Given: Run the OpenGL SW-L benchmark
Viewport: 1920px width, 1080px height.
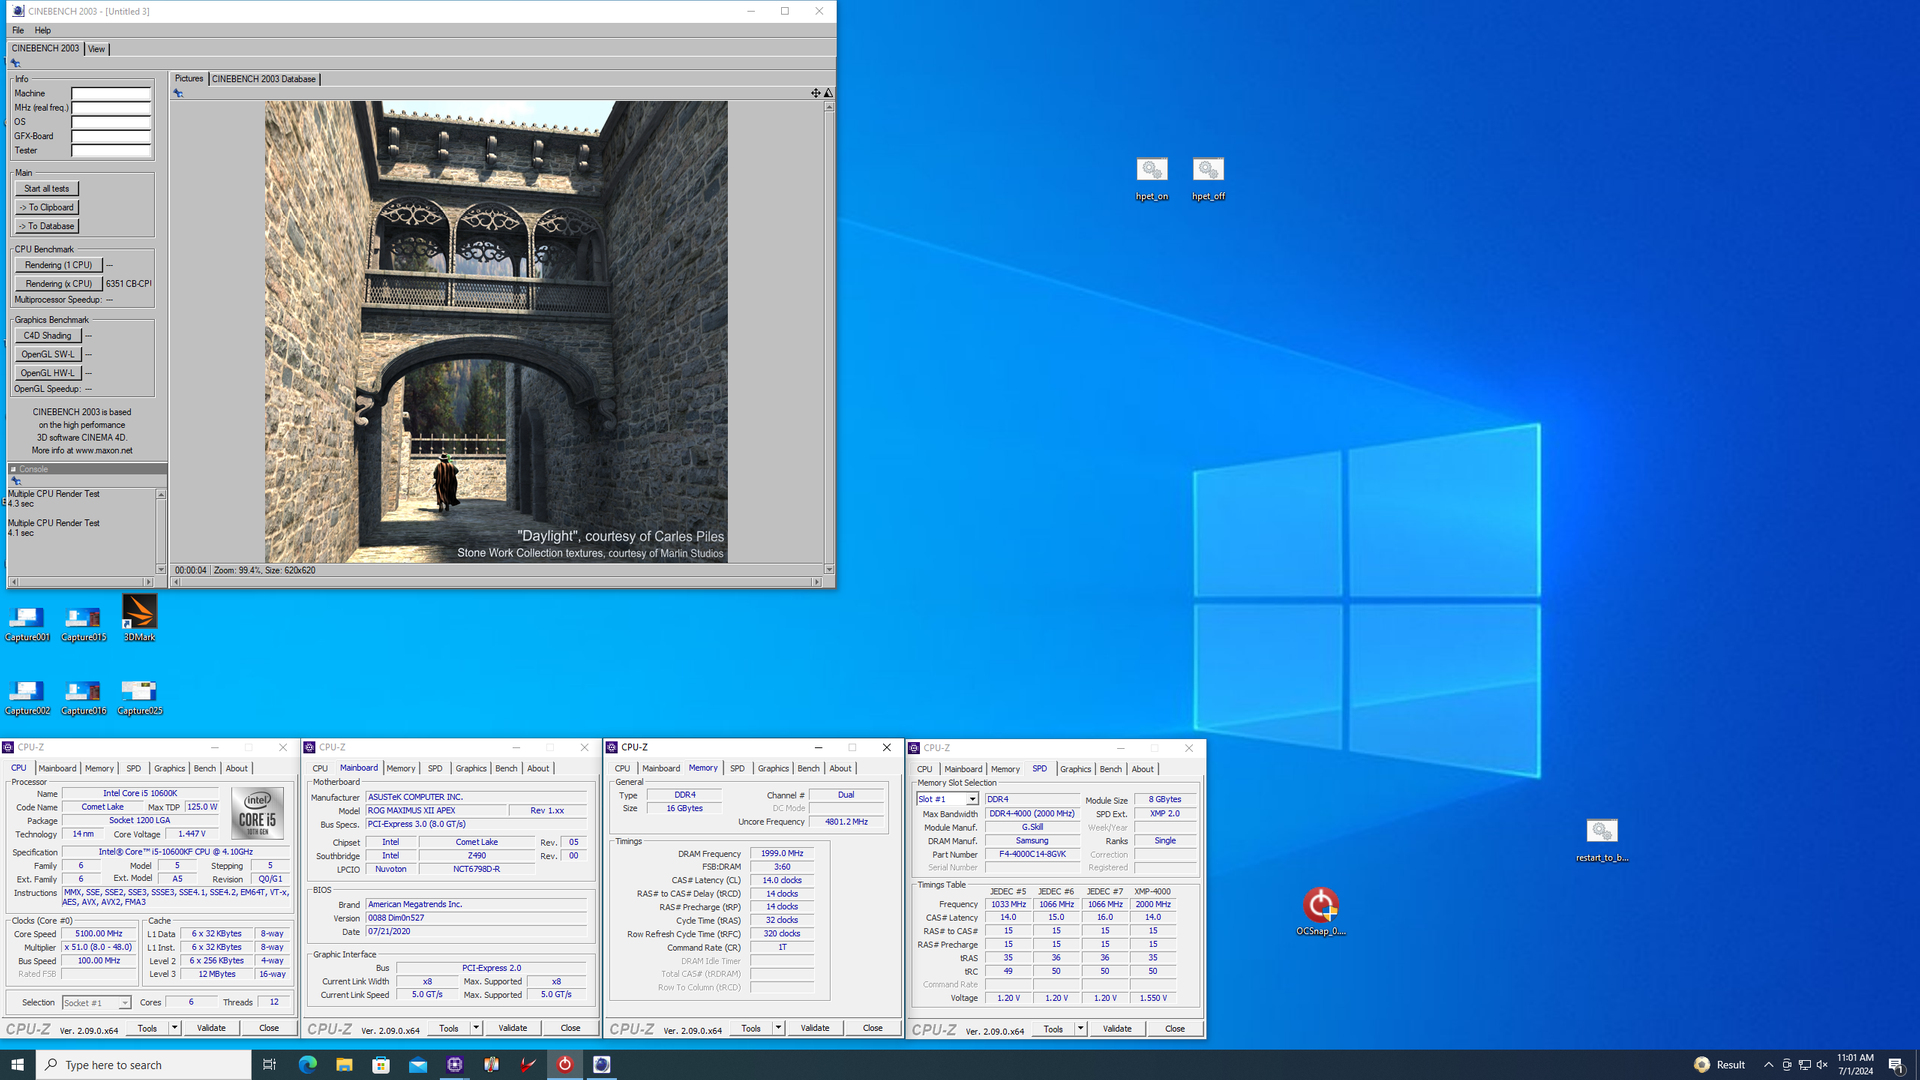Looking at the screenshot, I should [x=48, y=354].
